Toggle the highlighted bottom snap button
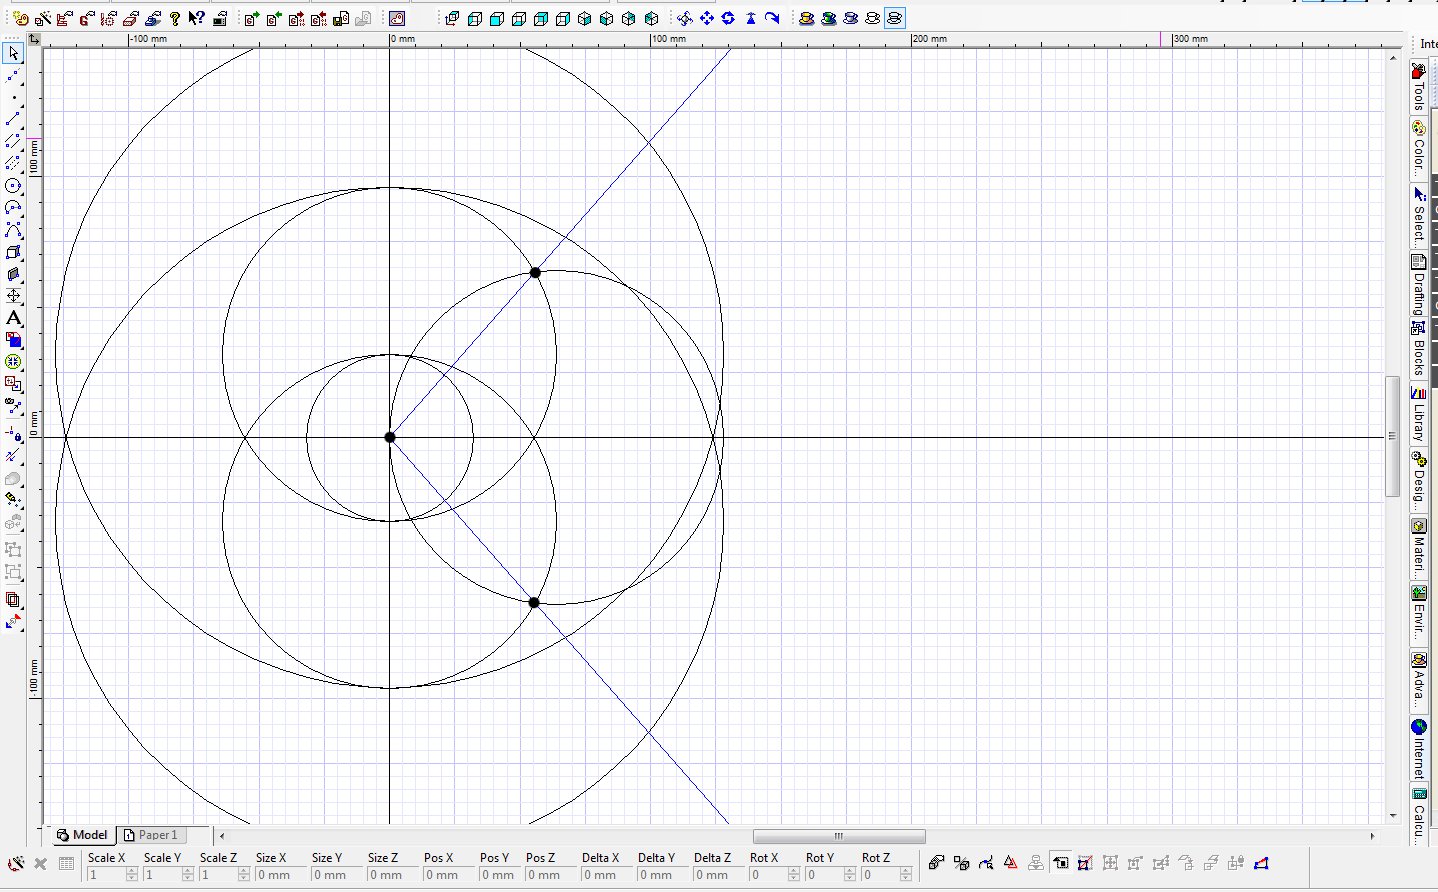1438x892 pixels. pyautogui.click(x=1061, y=862)
